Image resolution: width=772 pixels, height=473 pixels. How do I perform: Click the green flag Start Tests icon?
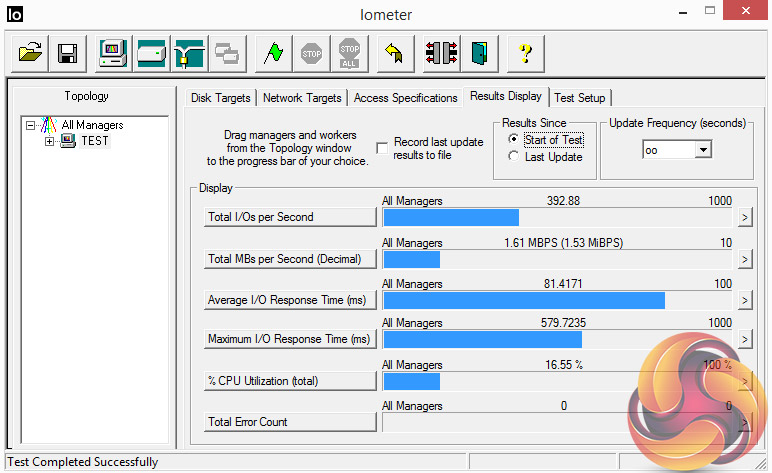click(x=273, y=54)
